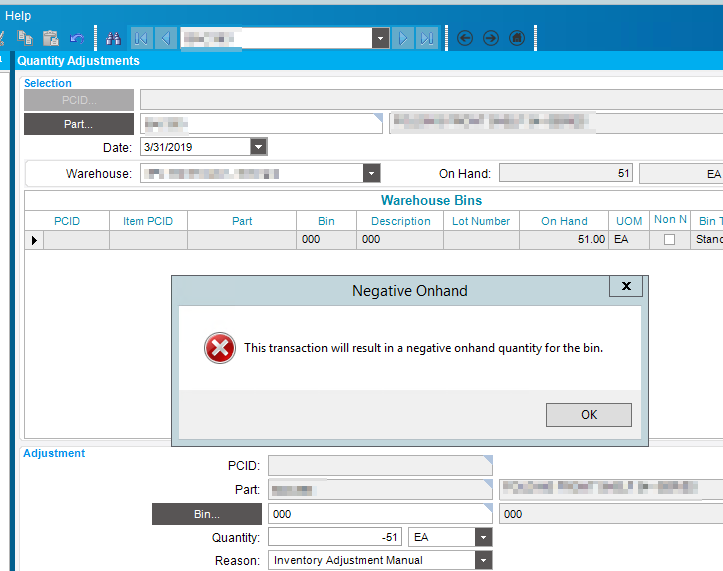Image resolution: width=723 pixels, height=571 pixels.
Task: Expand the toolbar record selector dropdown
Action: pos(380,38)
